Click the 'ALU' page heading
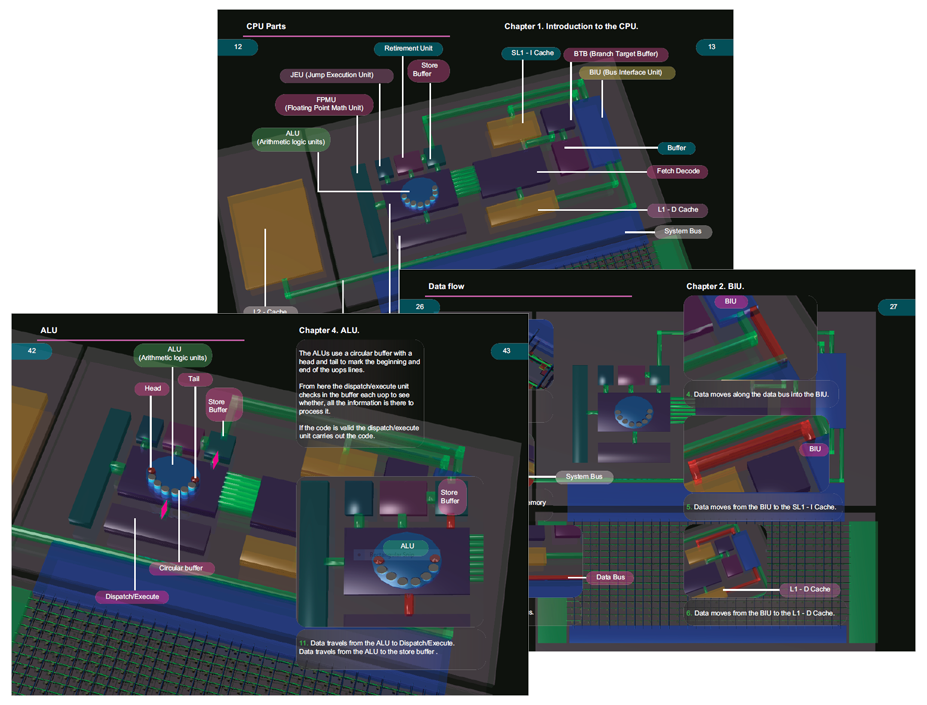Image resolution: width=927 pixels, height=705 pixels. [49, 331]
